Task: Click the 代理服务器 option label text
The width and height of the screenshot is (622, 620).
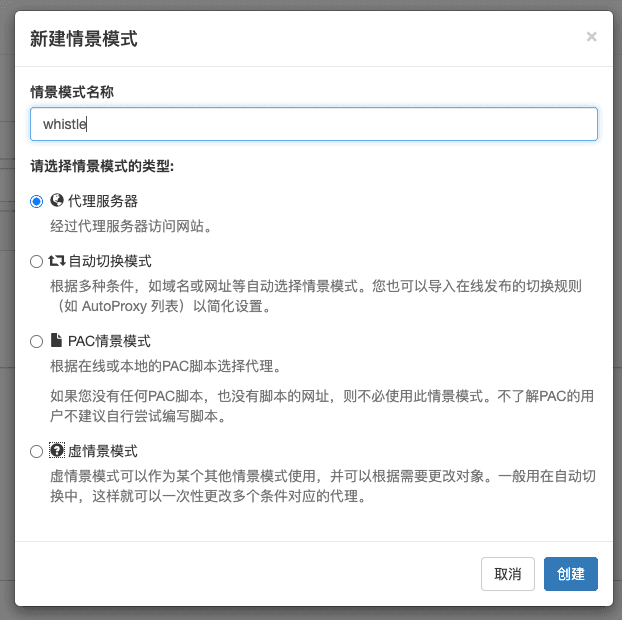Action: (x=103, y=201)
